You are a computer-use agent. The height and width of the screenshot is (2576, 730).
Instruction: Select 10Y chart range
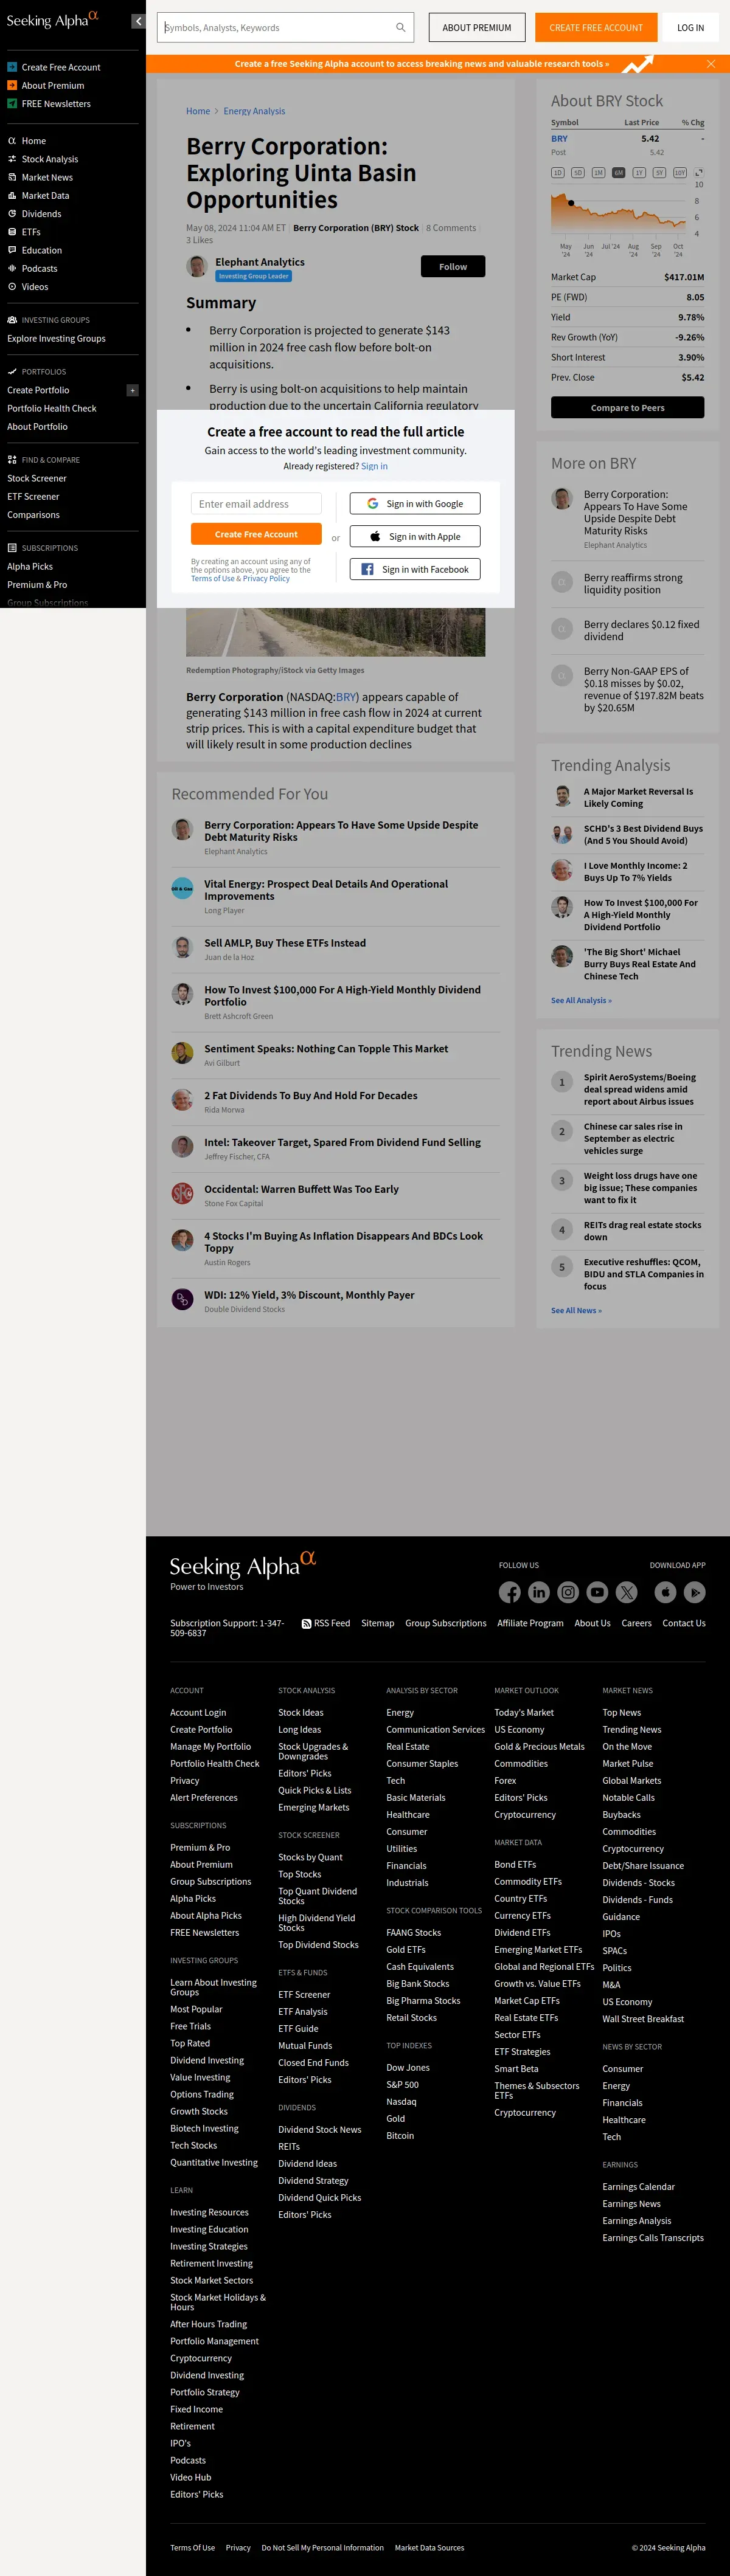[x=680, y=172]
